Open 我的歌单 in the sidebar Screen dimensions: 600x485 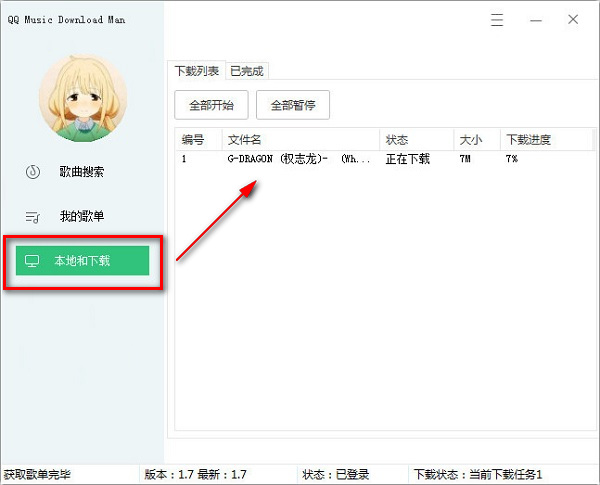coord(82,216)
